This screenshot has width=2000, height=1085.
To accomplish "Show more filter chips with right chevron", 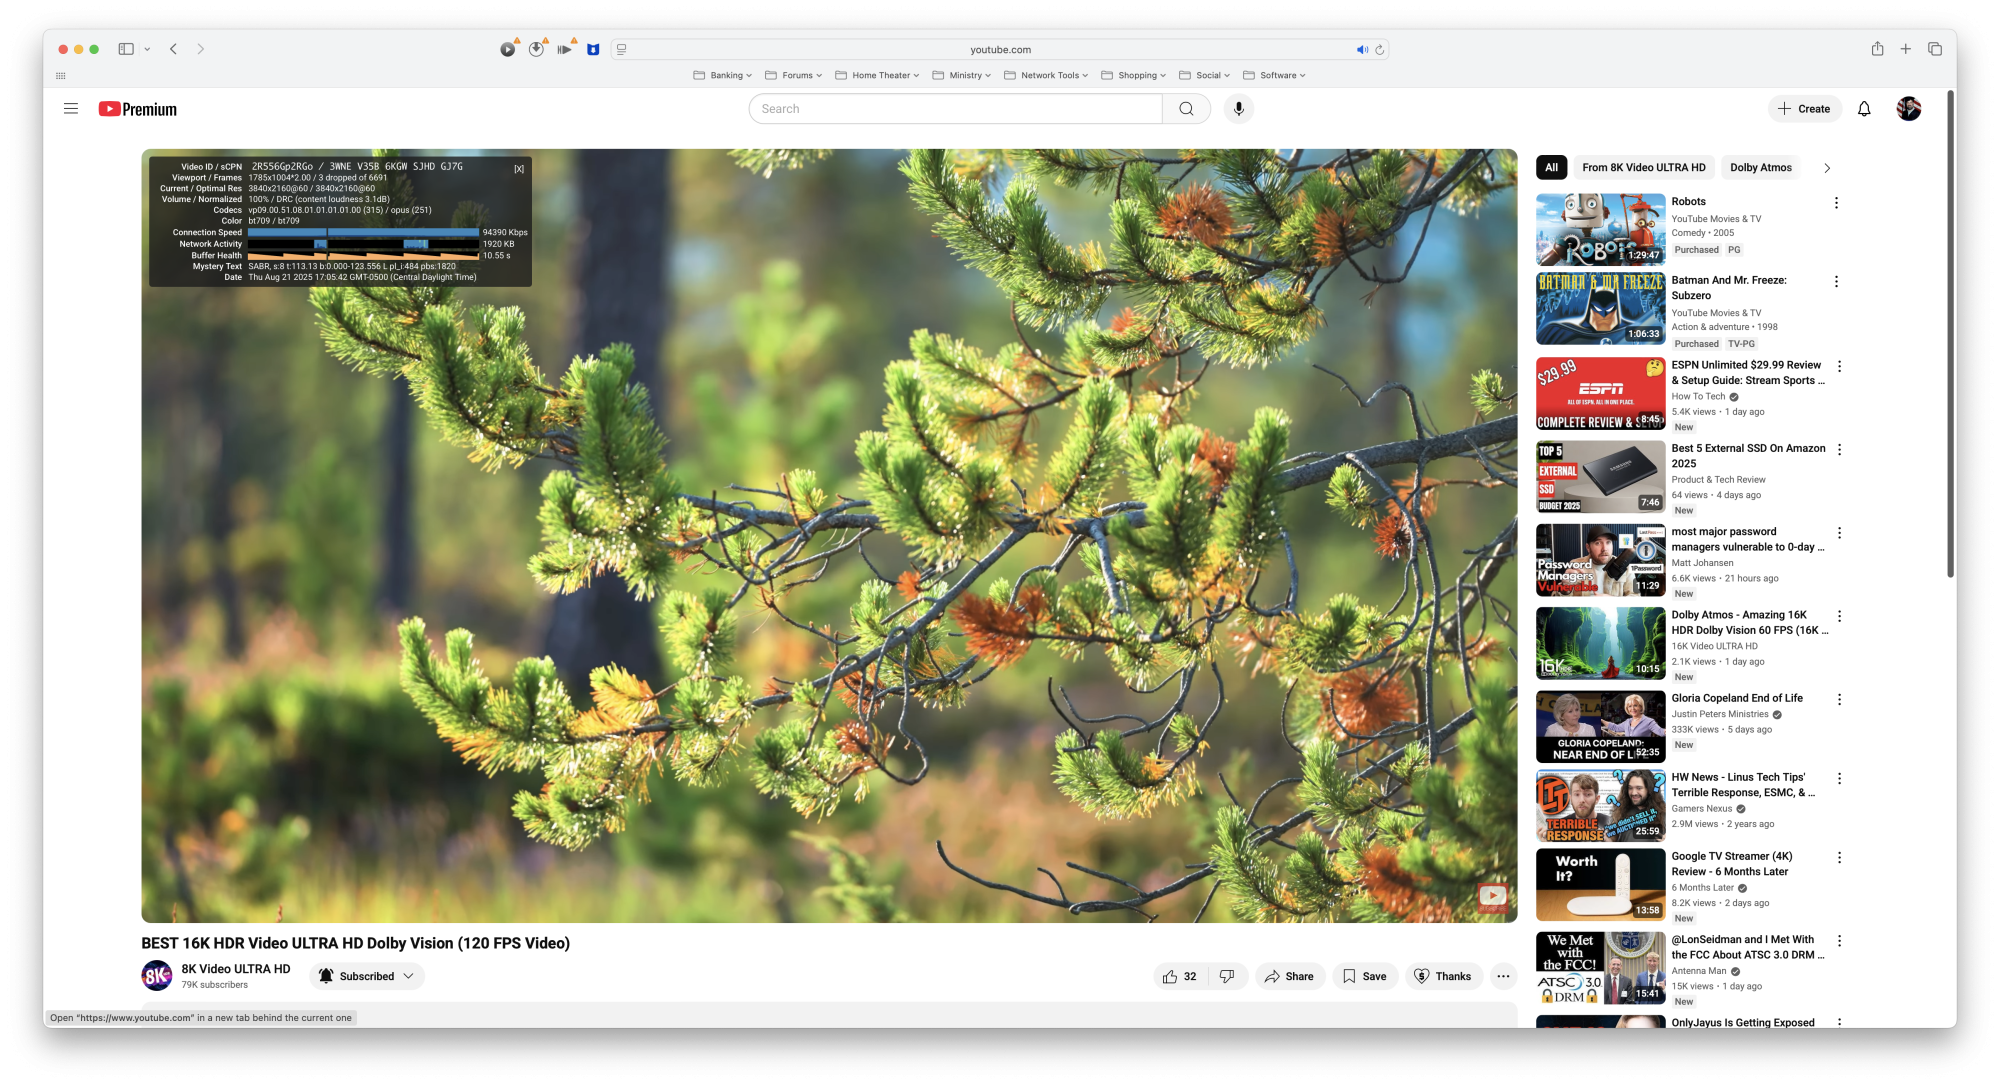I will [1827, 168].
